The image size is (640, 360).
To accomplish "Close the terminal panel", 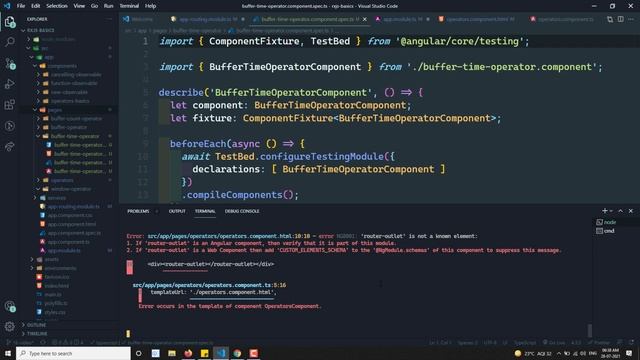I will coord(631,211).
